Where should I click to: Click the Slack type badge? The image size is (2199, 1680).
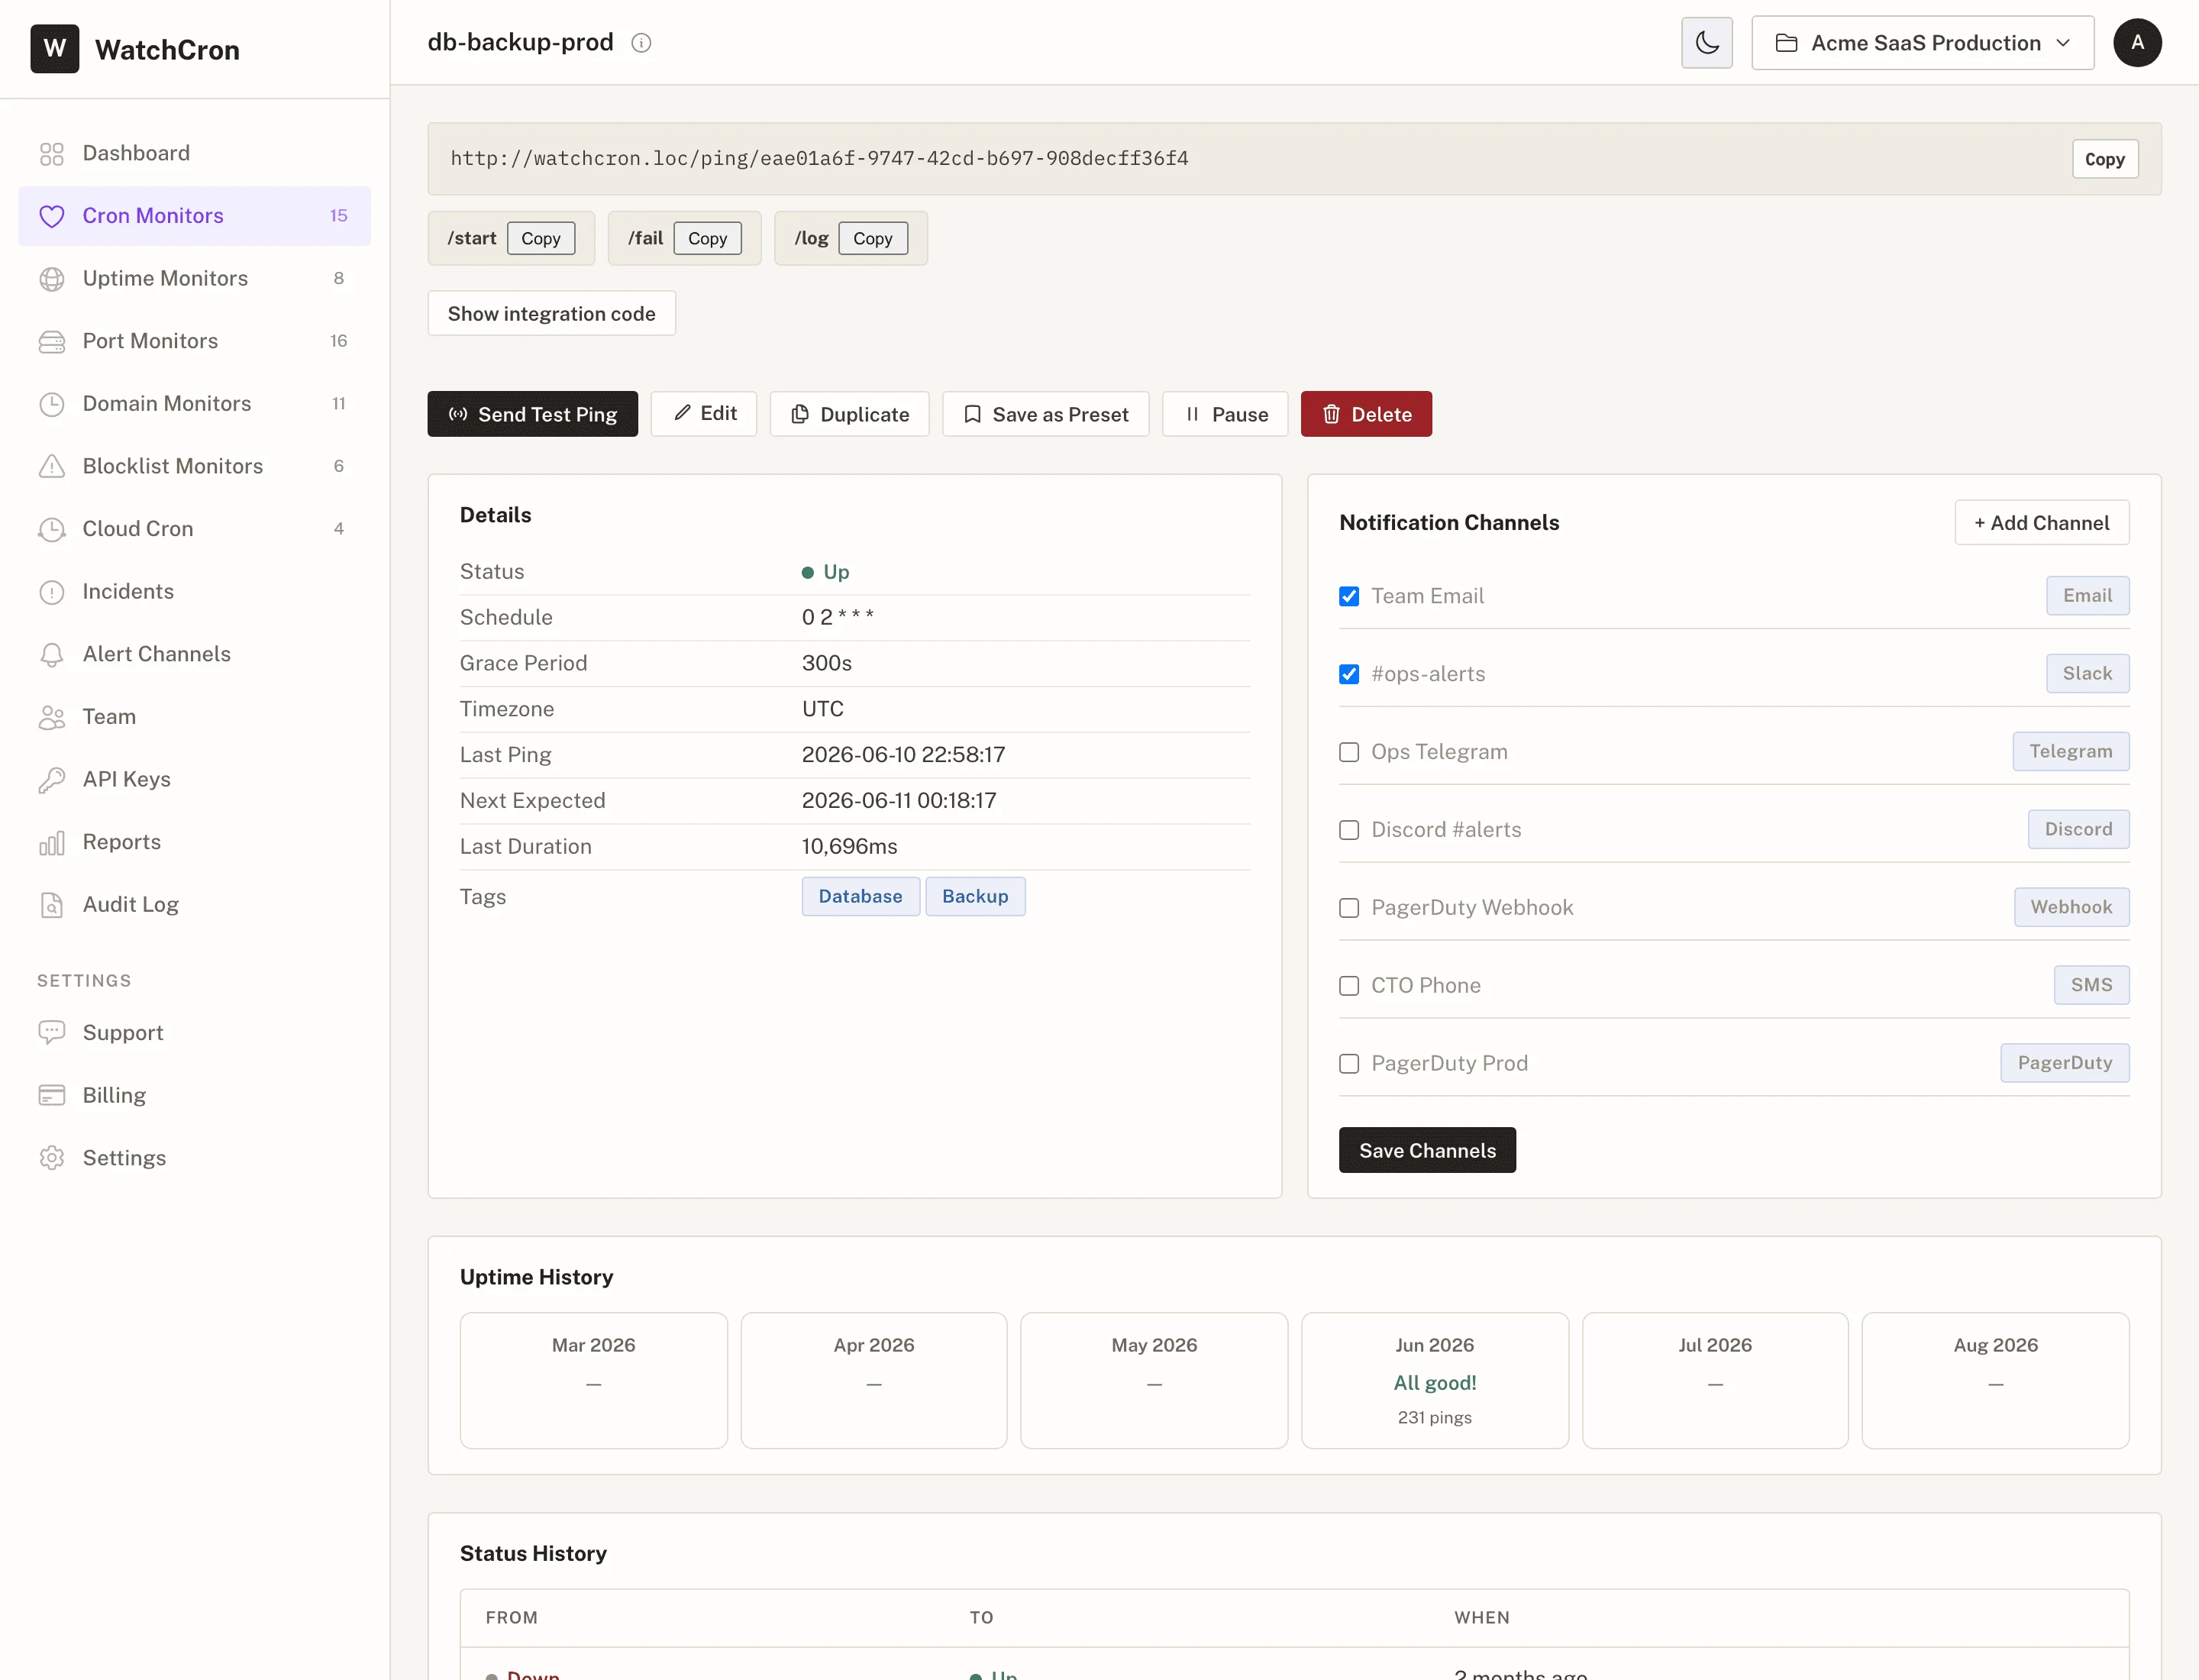point(2087,674)
